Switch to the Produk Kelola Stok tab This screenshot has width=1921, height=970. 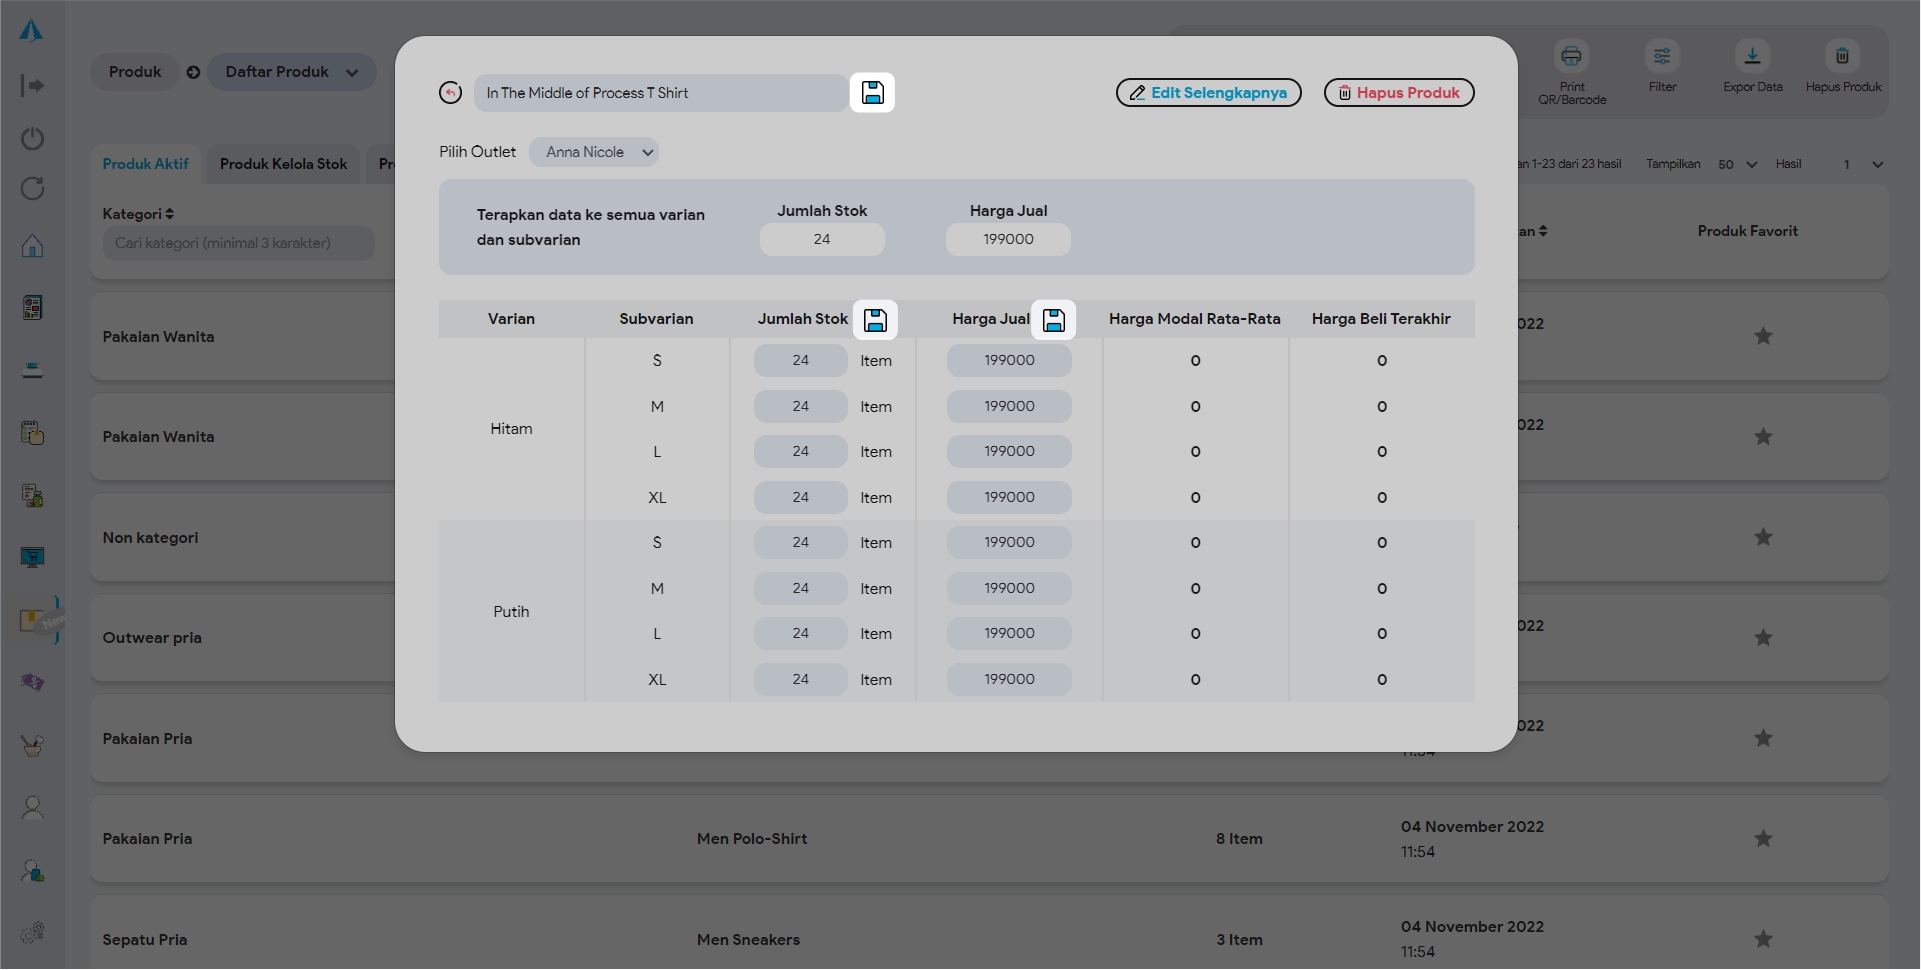coord(283,164)
